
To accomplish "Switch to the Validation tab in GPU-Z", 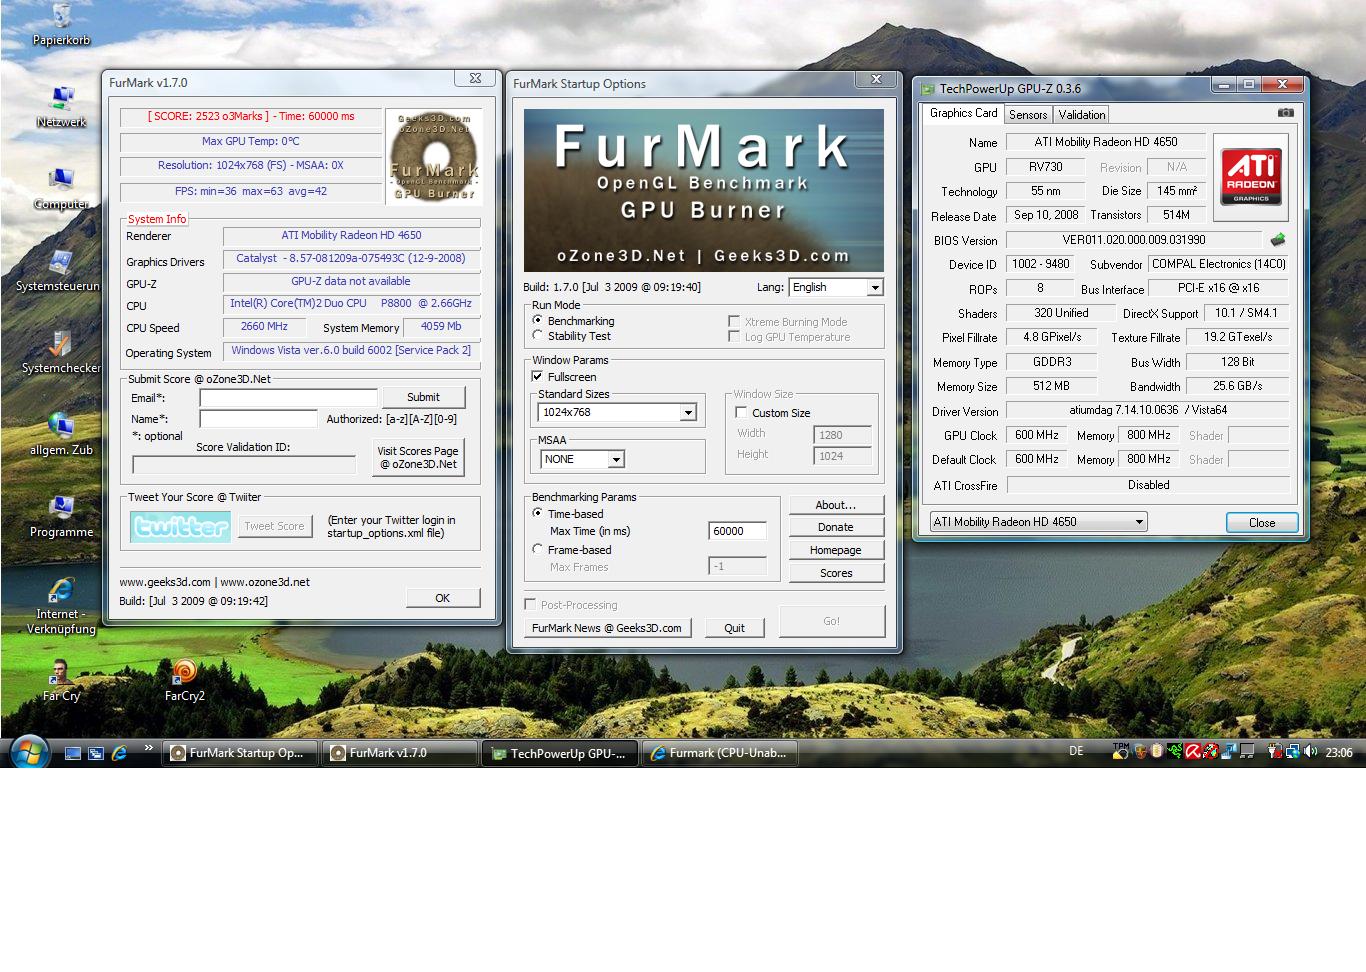I will 1082,115.
